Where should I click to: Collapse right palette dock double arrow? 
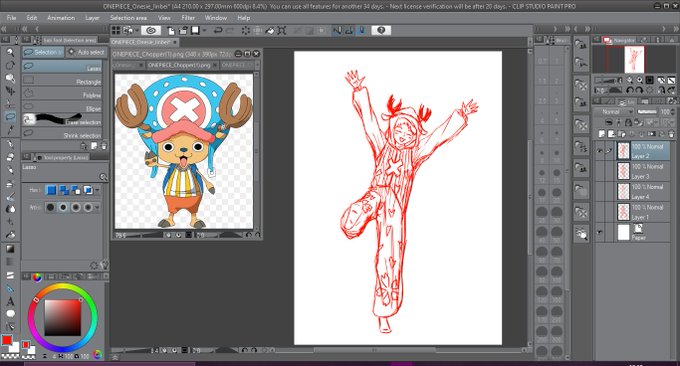[x=675, y=29]
